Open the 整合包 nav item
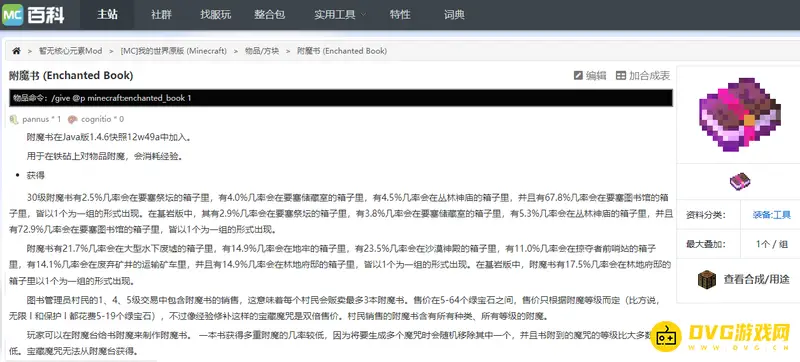The width and height of the screenshot is (800, 362). (x=269, y=14)
